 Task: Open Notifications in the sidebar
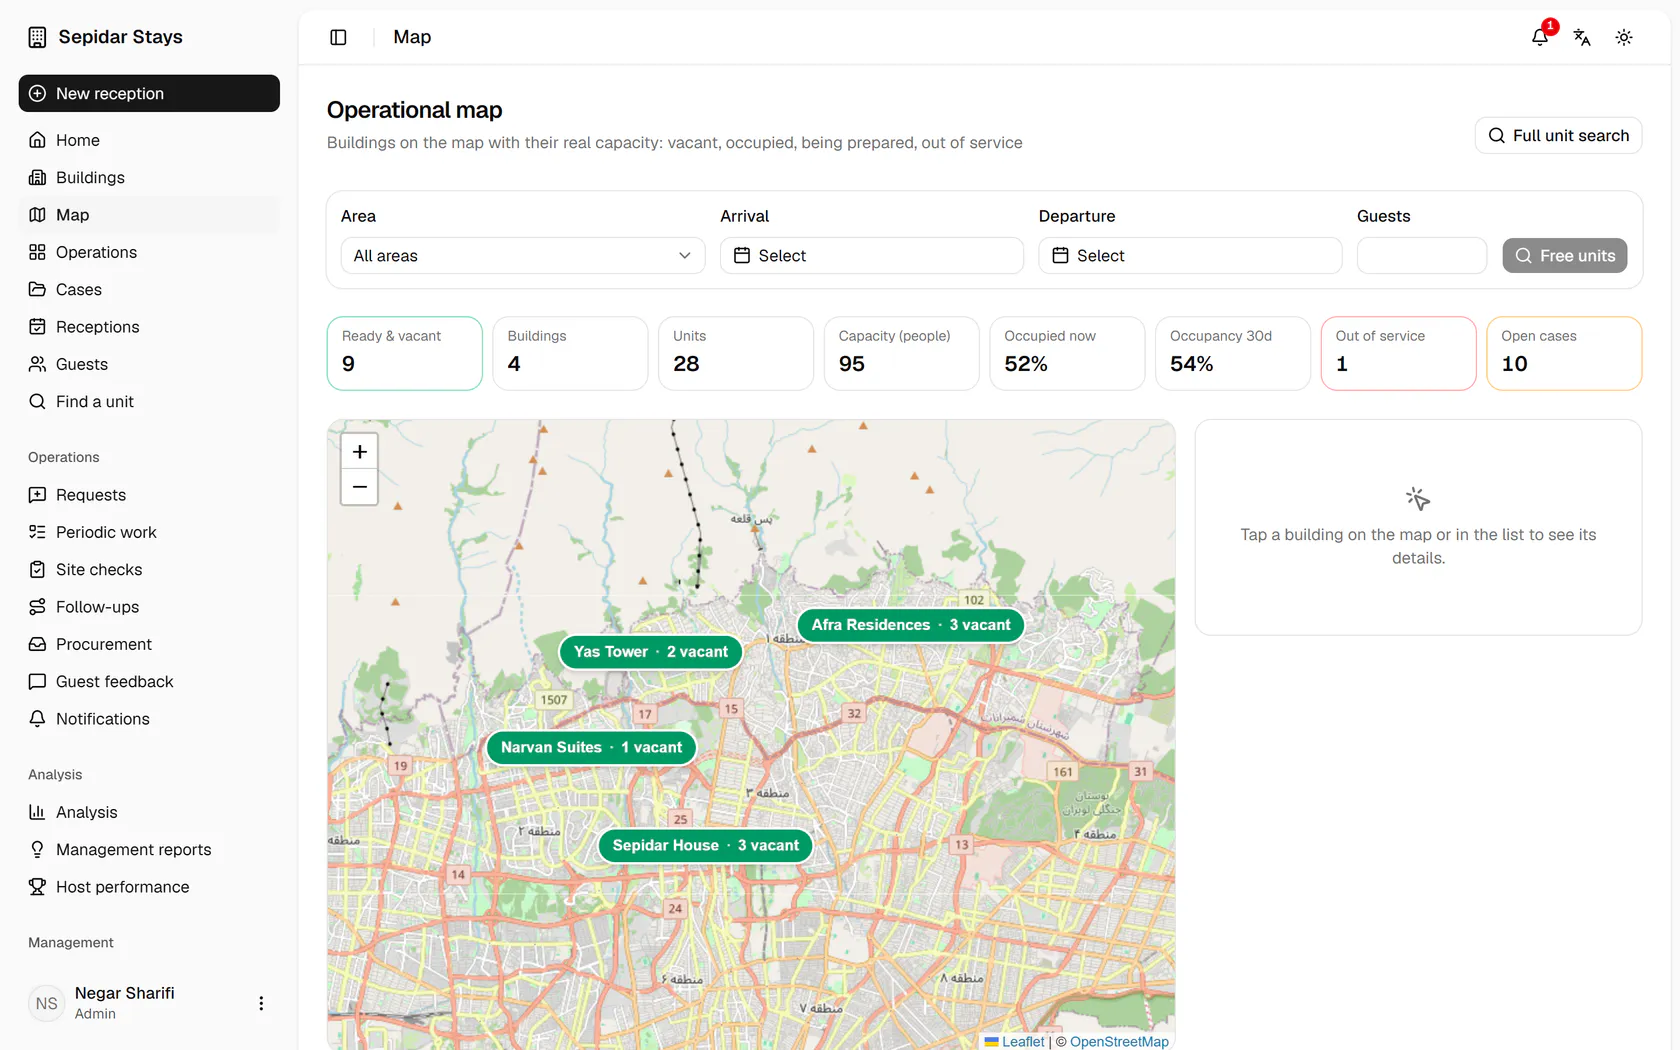[x=149, y=719]
